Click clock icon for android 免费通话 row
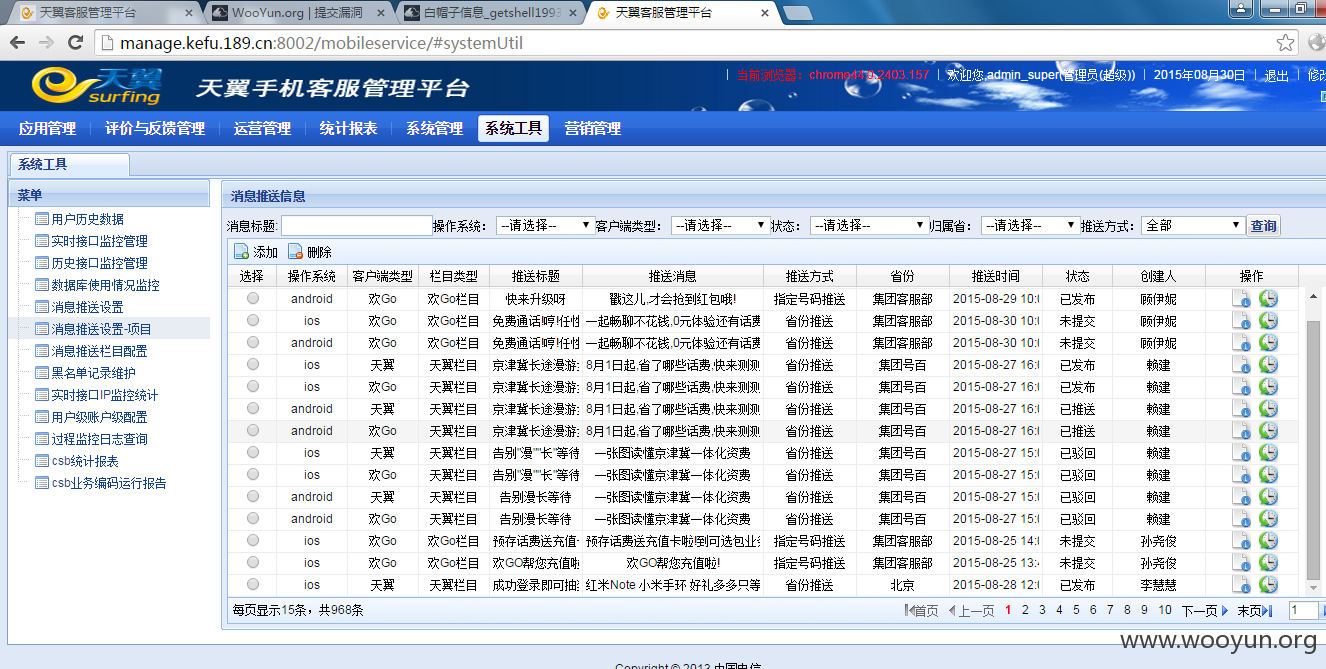Screen dimensions: 1326x669 click(x=1268, y=342)
